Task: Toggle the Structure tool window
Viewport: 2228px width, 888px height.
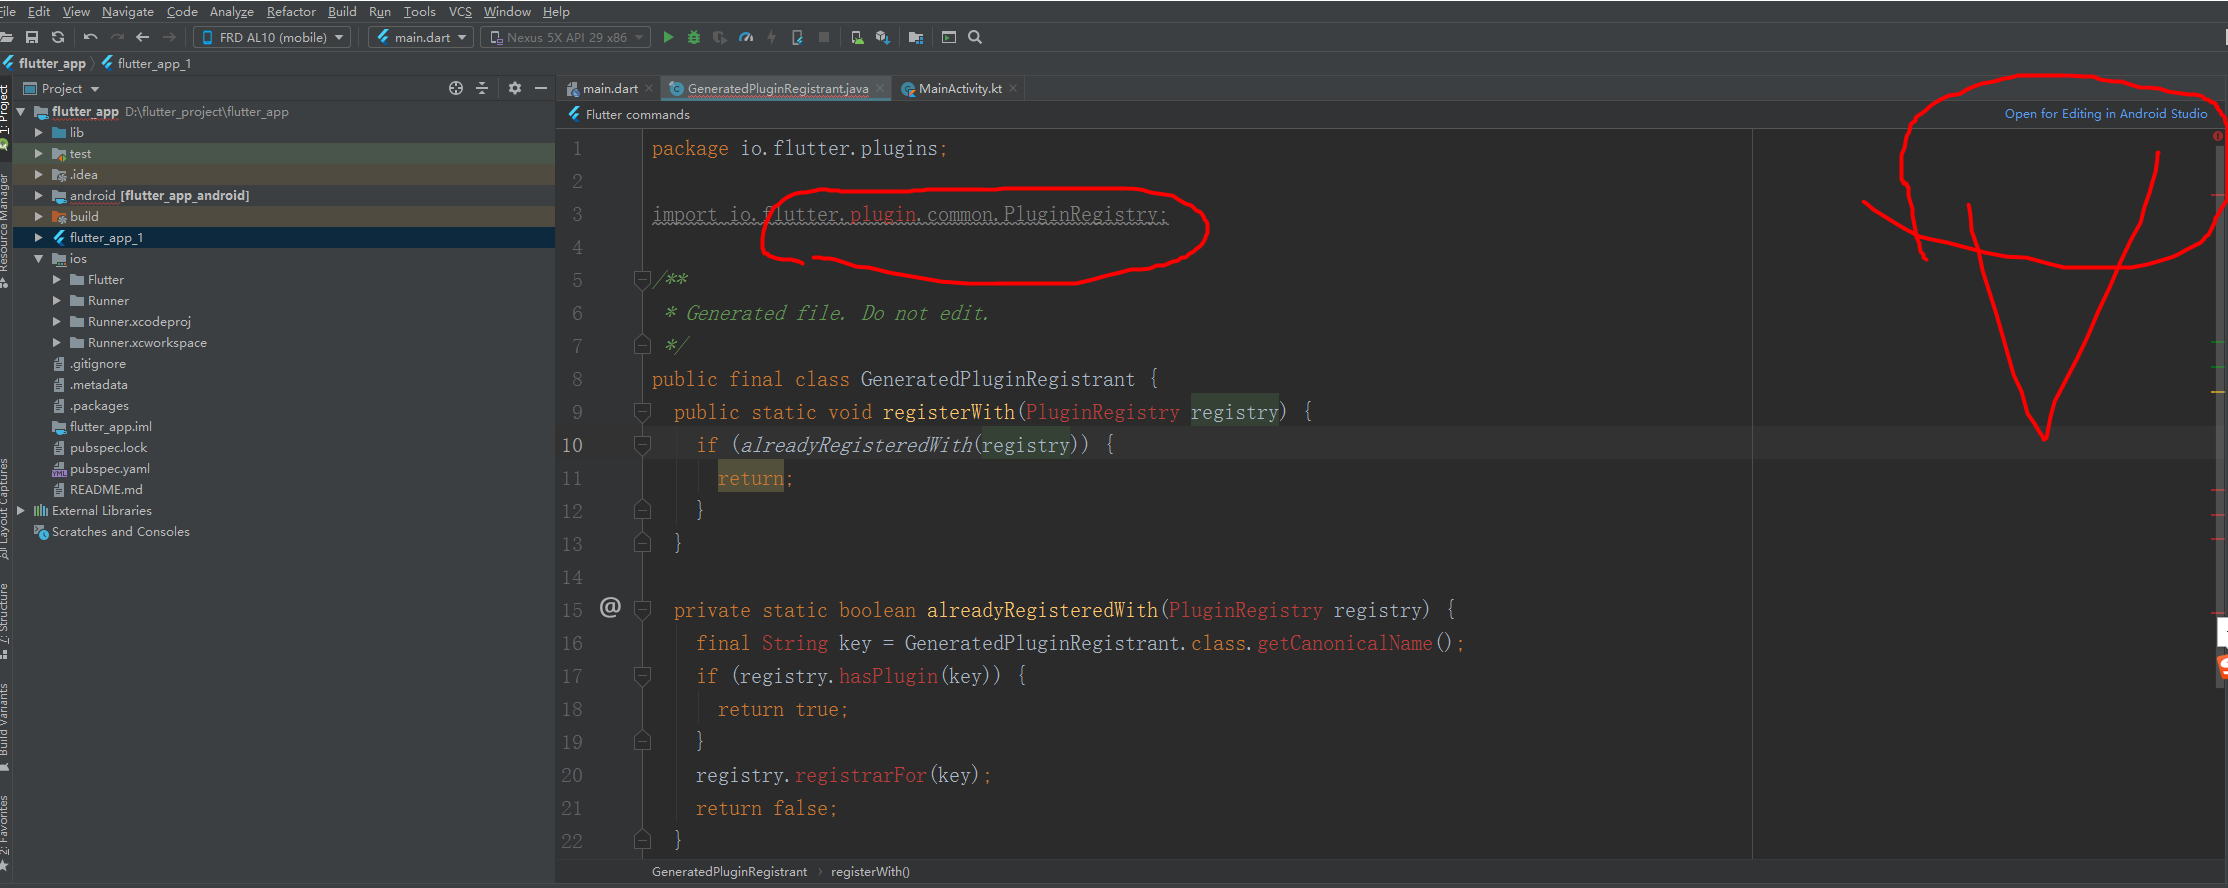Action: click(5, 620)
